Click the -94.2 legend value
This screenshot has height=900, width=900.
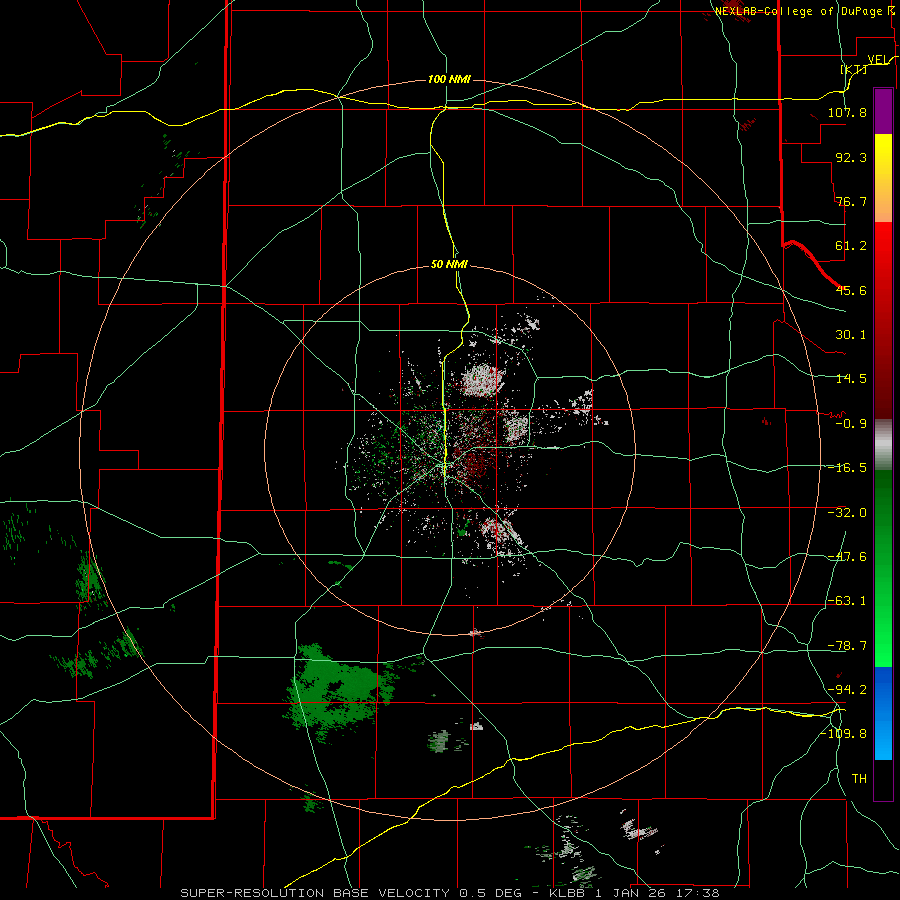(x=847, y=689)
